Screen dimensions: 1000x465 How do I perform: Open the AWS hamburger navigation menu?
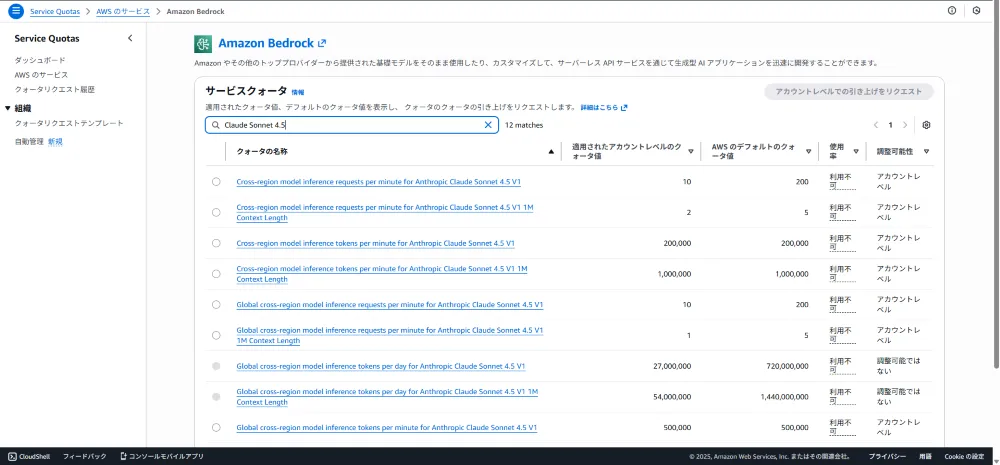(15, 11)
